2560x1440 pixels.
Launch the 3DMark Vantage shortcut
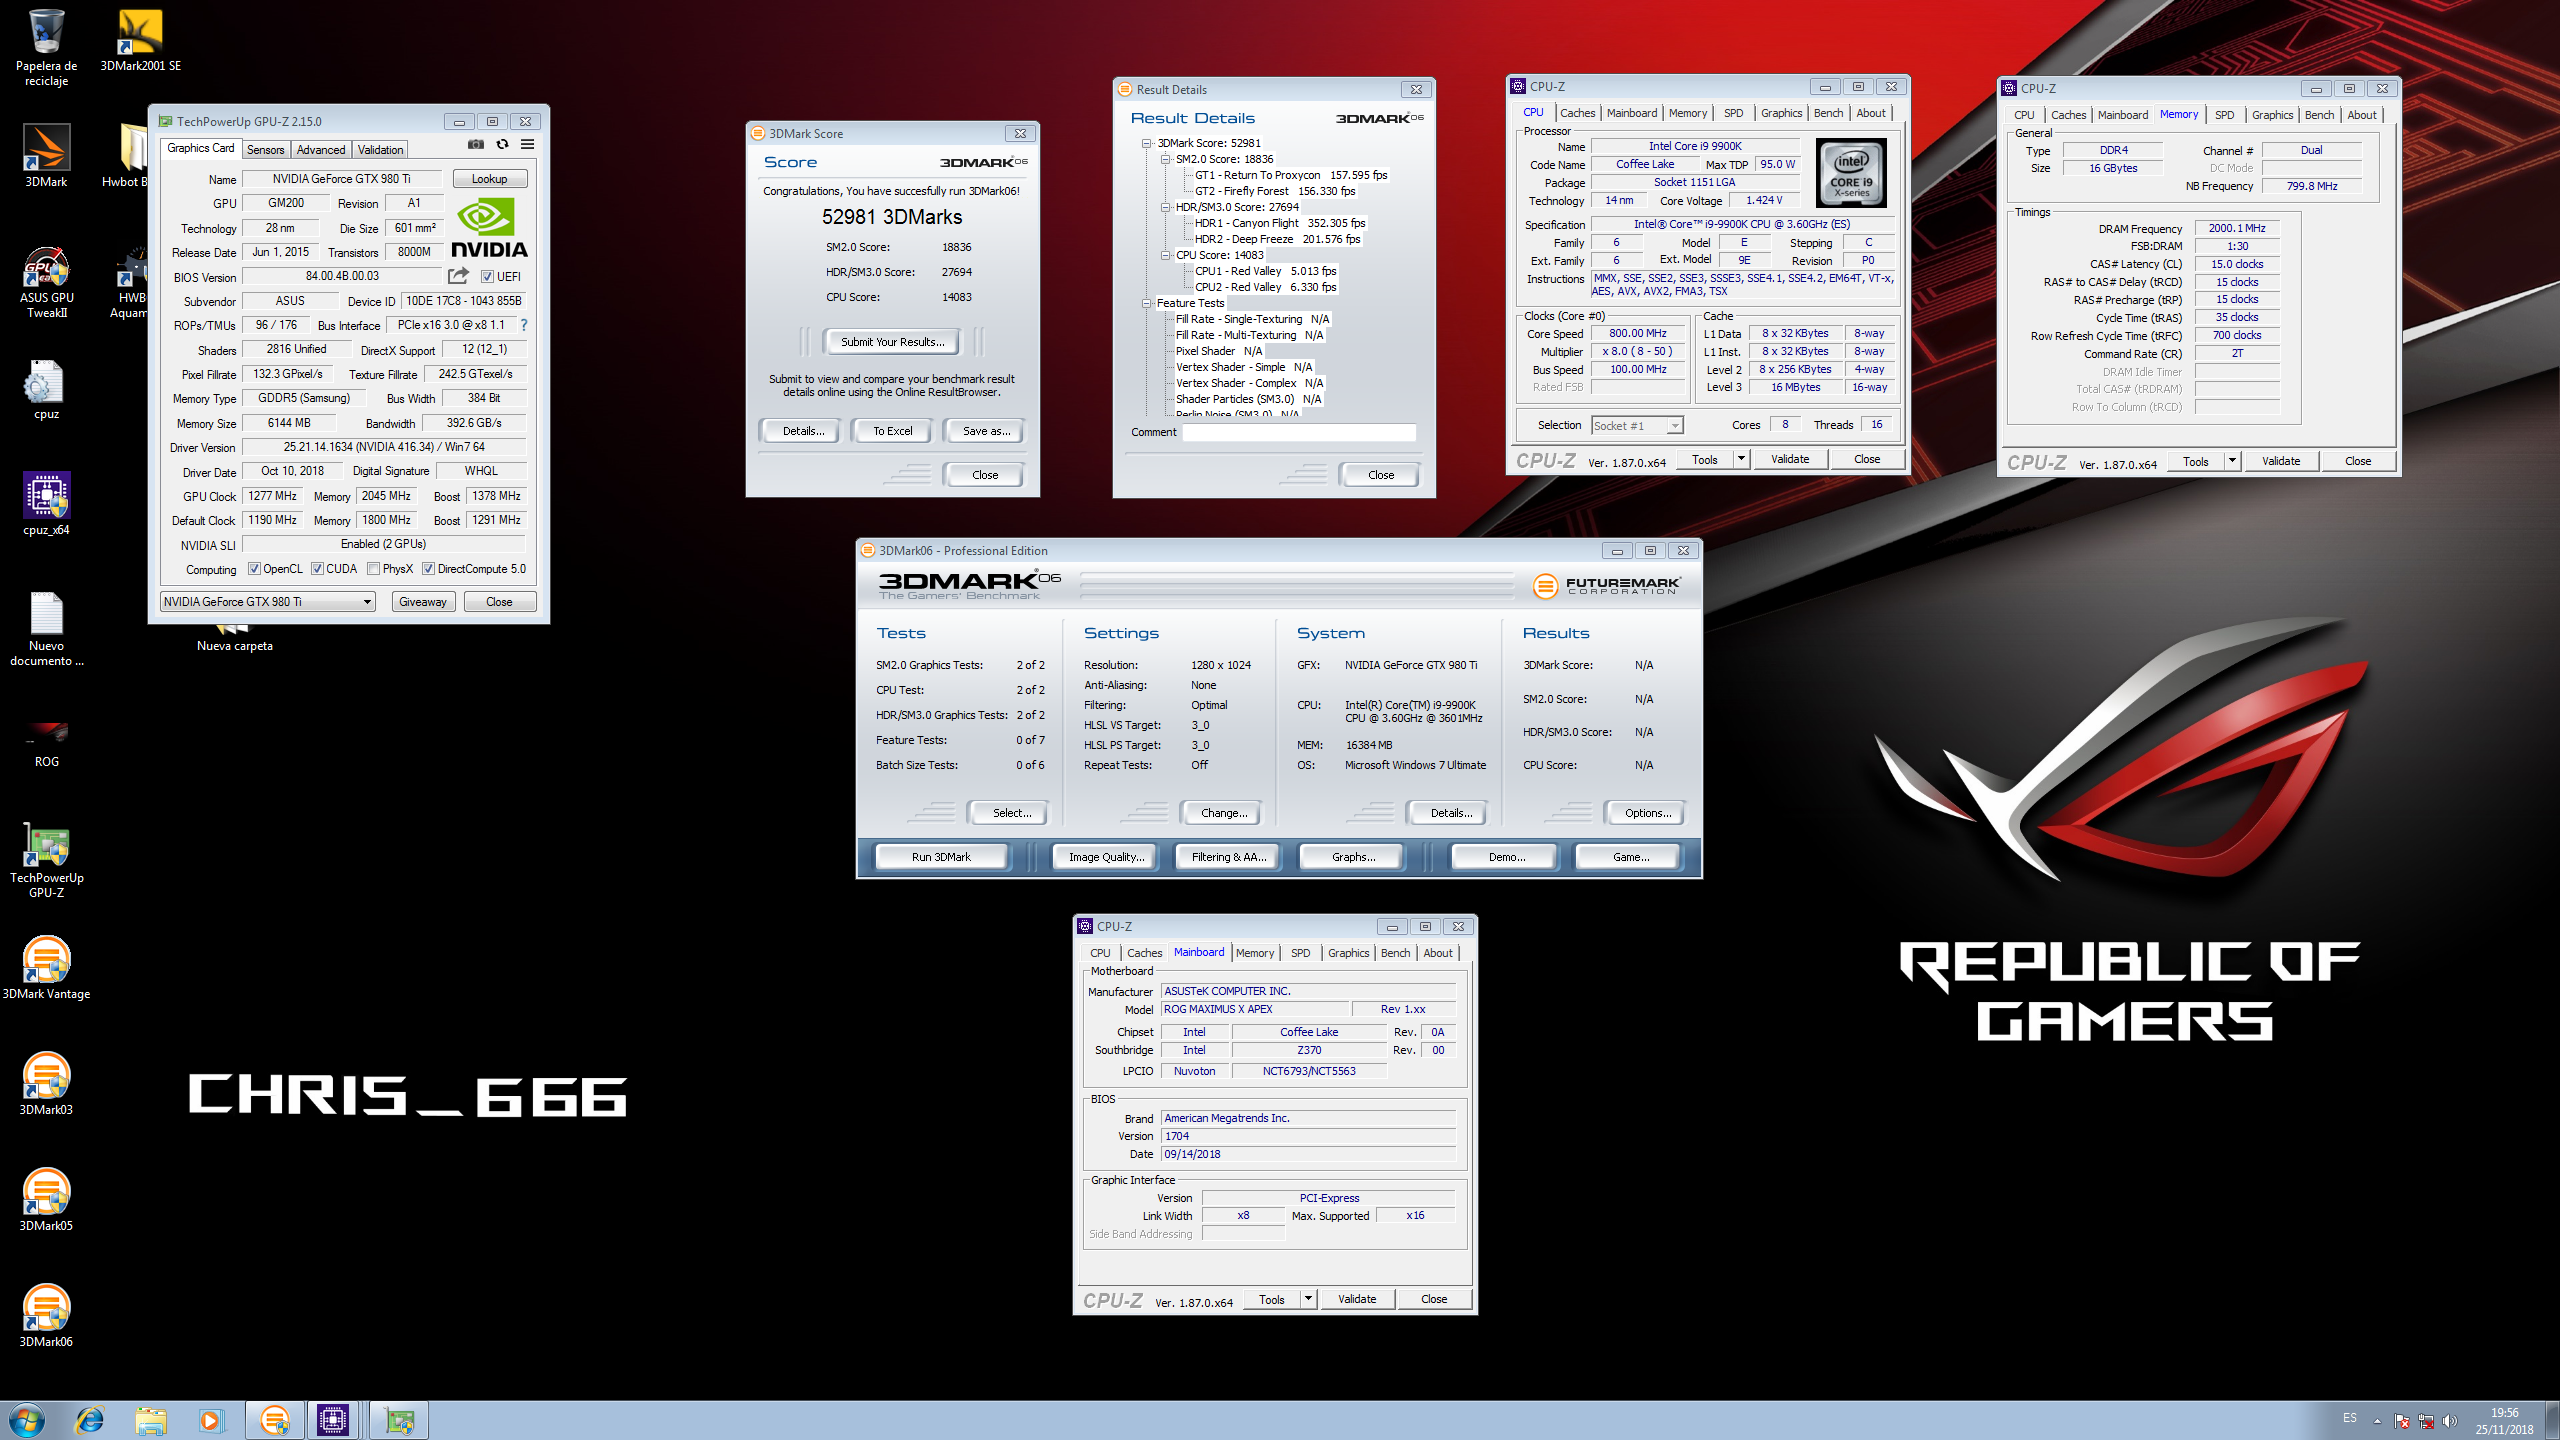coord(46,968)
